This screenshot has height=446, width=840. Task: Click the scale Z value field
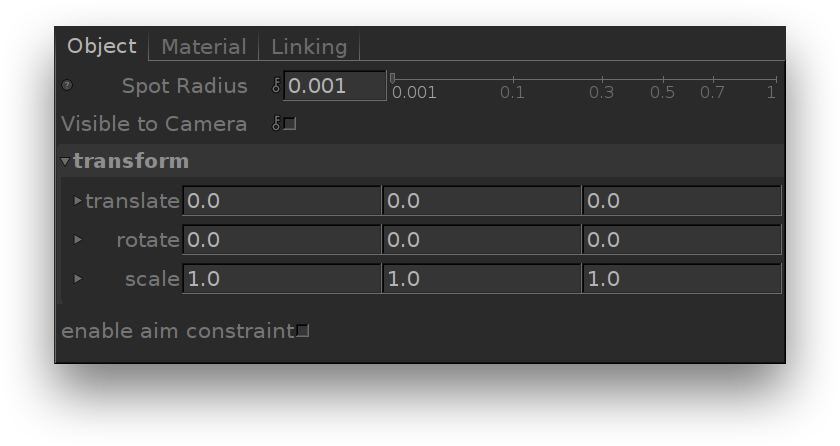point(681,279)
